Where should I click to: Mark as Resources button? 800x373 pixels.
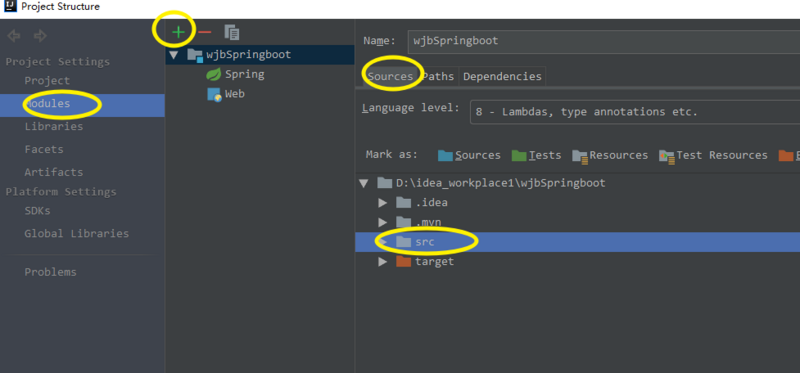pos(610,155)
